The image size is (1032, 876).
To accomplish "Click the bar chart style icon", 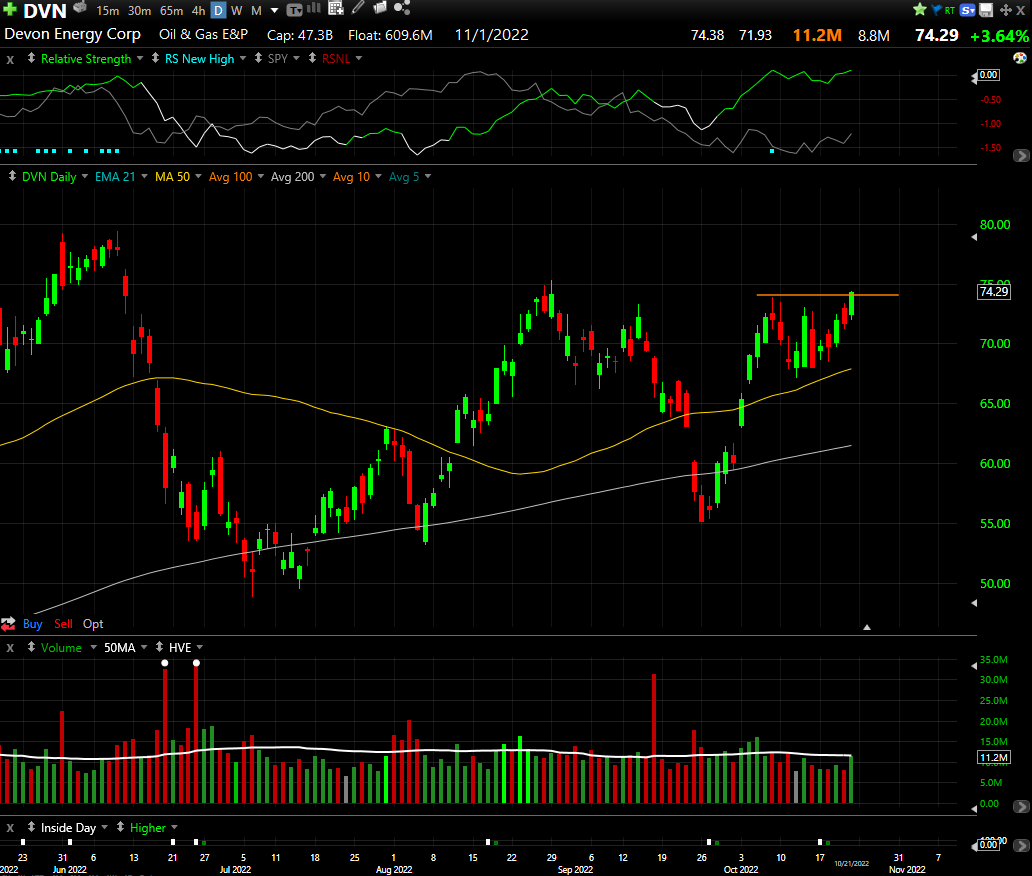I will (x=314, y=9).
